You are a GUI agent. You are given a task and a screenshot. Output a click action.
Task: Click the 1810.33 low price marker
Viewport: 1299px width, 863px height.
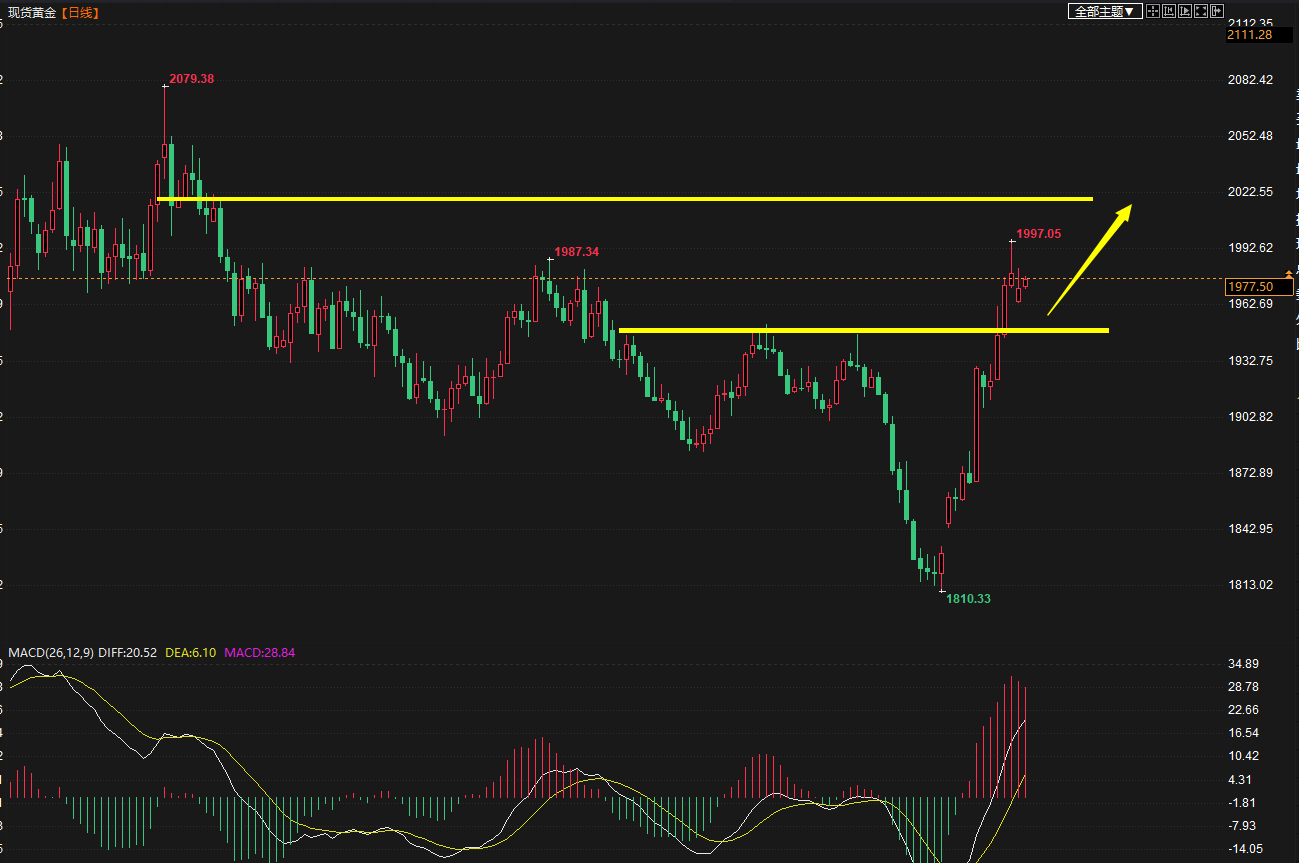968,598
